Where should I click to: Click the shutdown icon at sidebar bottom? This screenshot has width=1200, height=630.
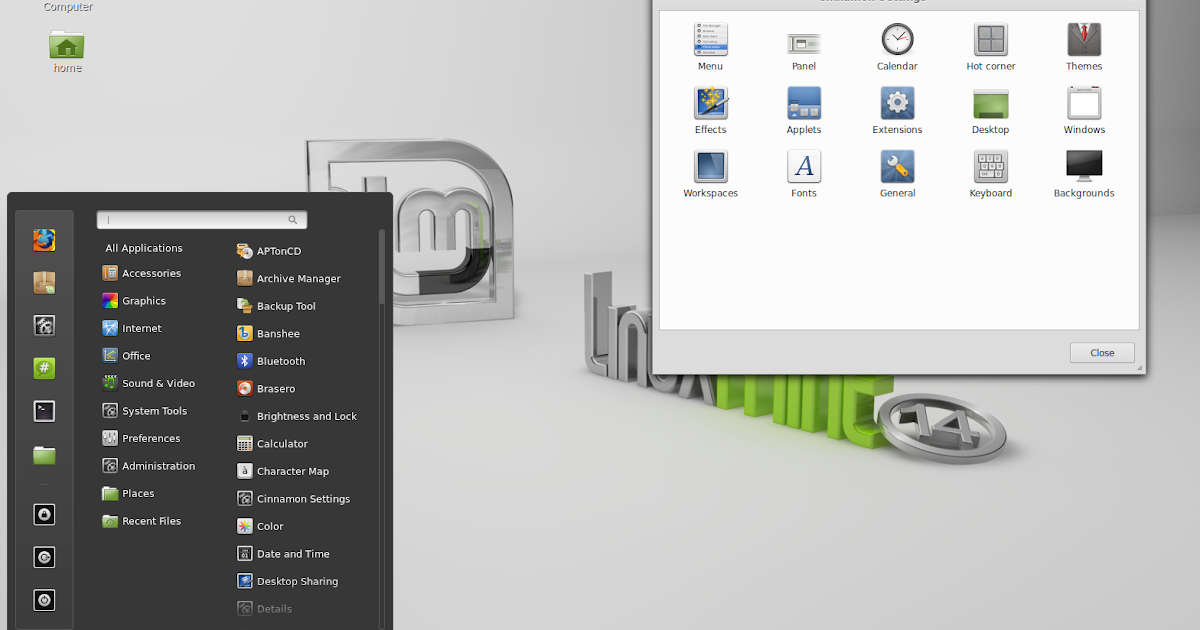tap(44, 600)
